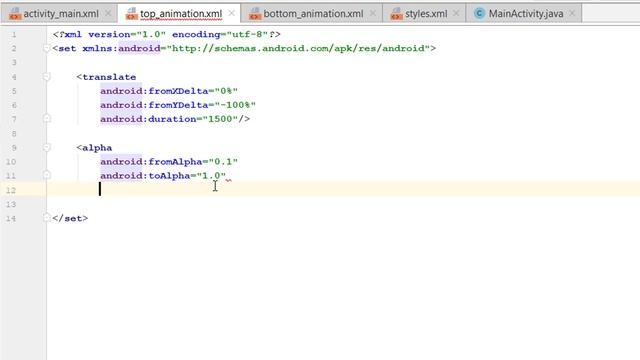Viewport: 640px width, 360px height.
Task: Click the "1.0" toAlpha value
Action: [211, 176]
